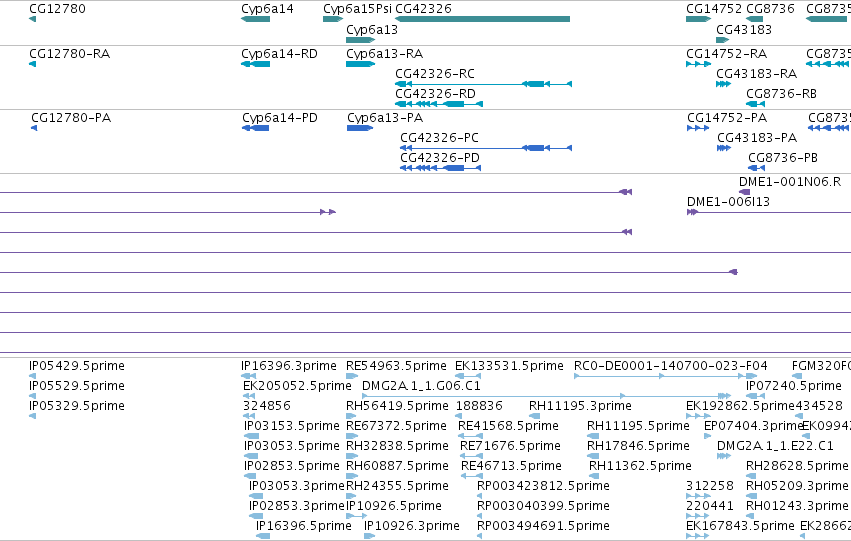Screen dimensions: 851x541
Task: Select EST RH32838.5prime
Action: click(352, 456)
